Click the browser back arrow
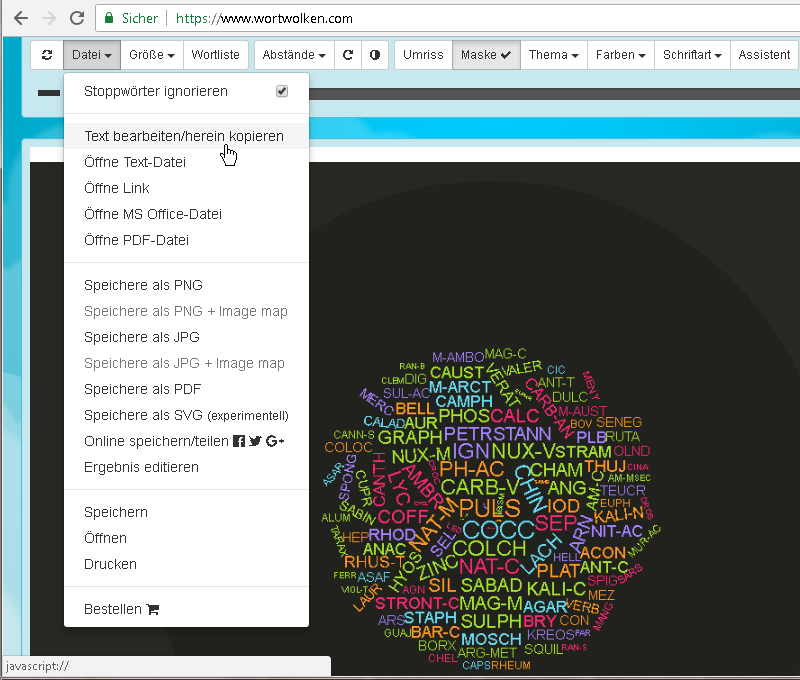Image resolution: width=800 pixels, height=680 pixels. (21, 18)
